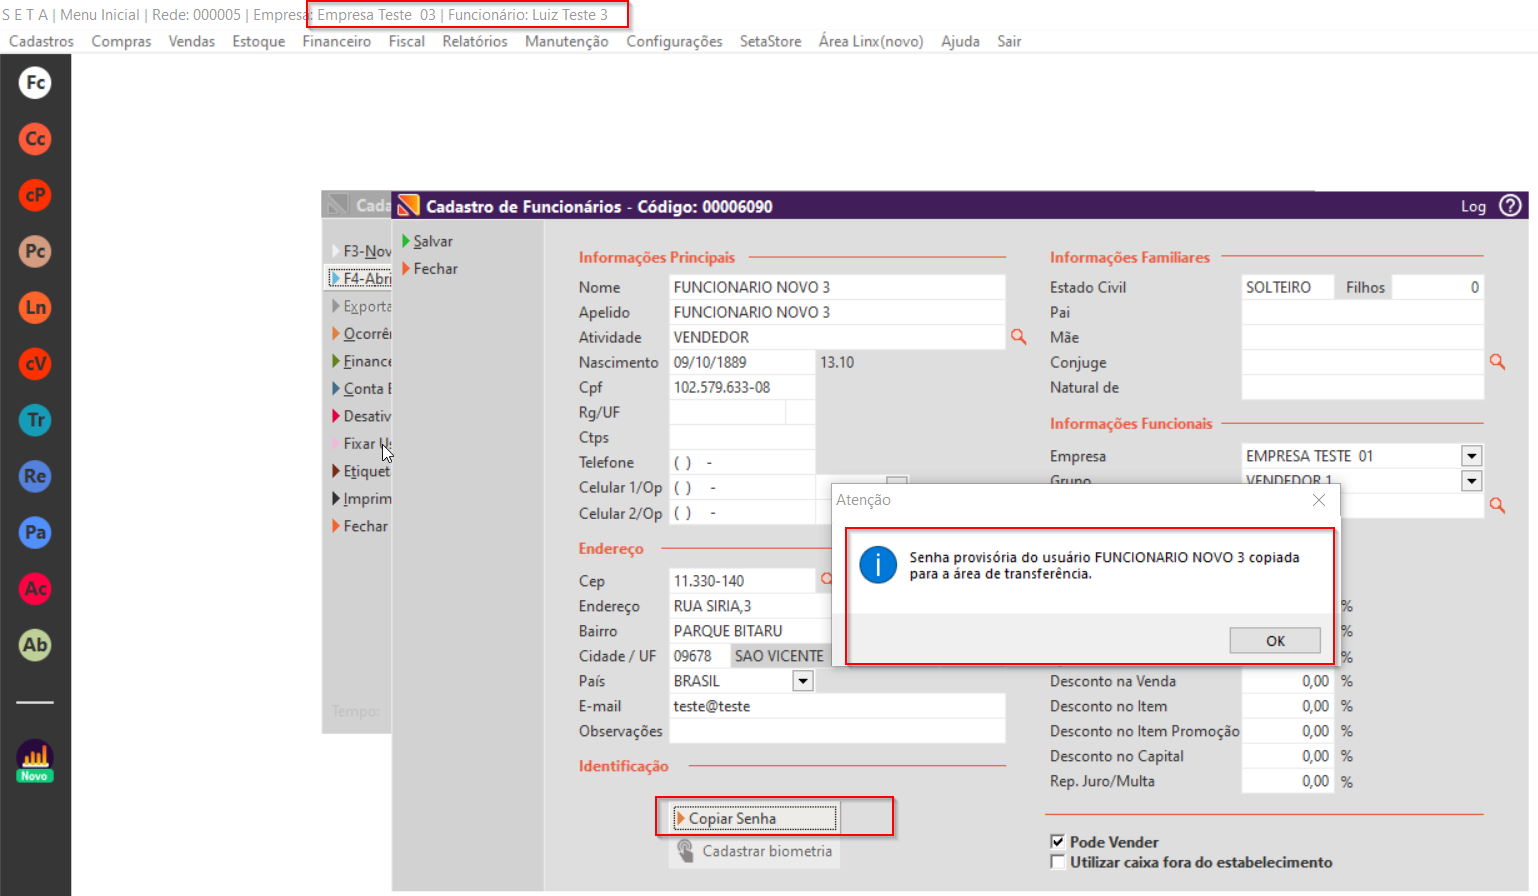Open the País dropdown
Image resolution: width=1538 pixels, height=896 pixels.
coord(802,681)
